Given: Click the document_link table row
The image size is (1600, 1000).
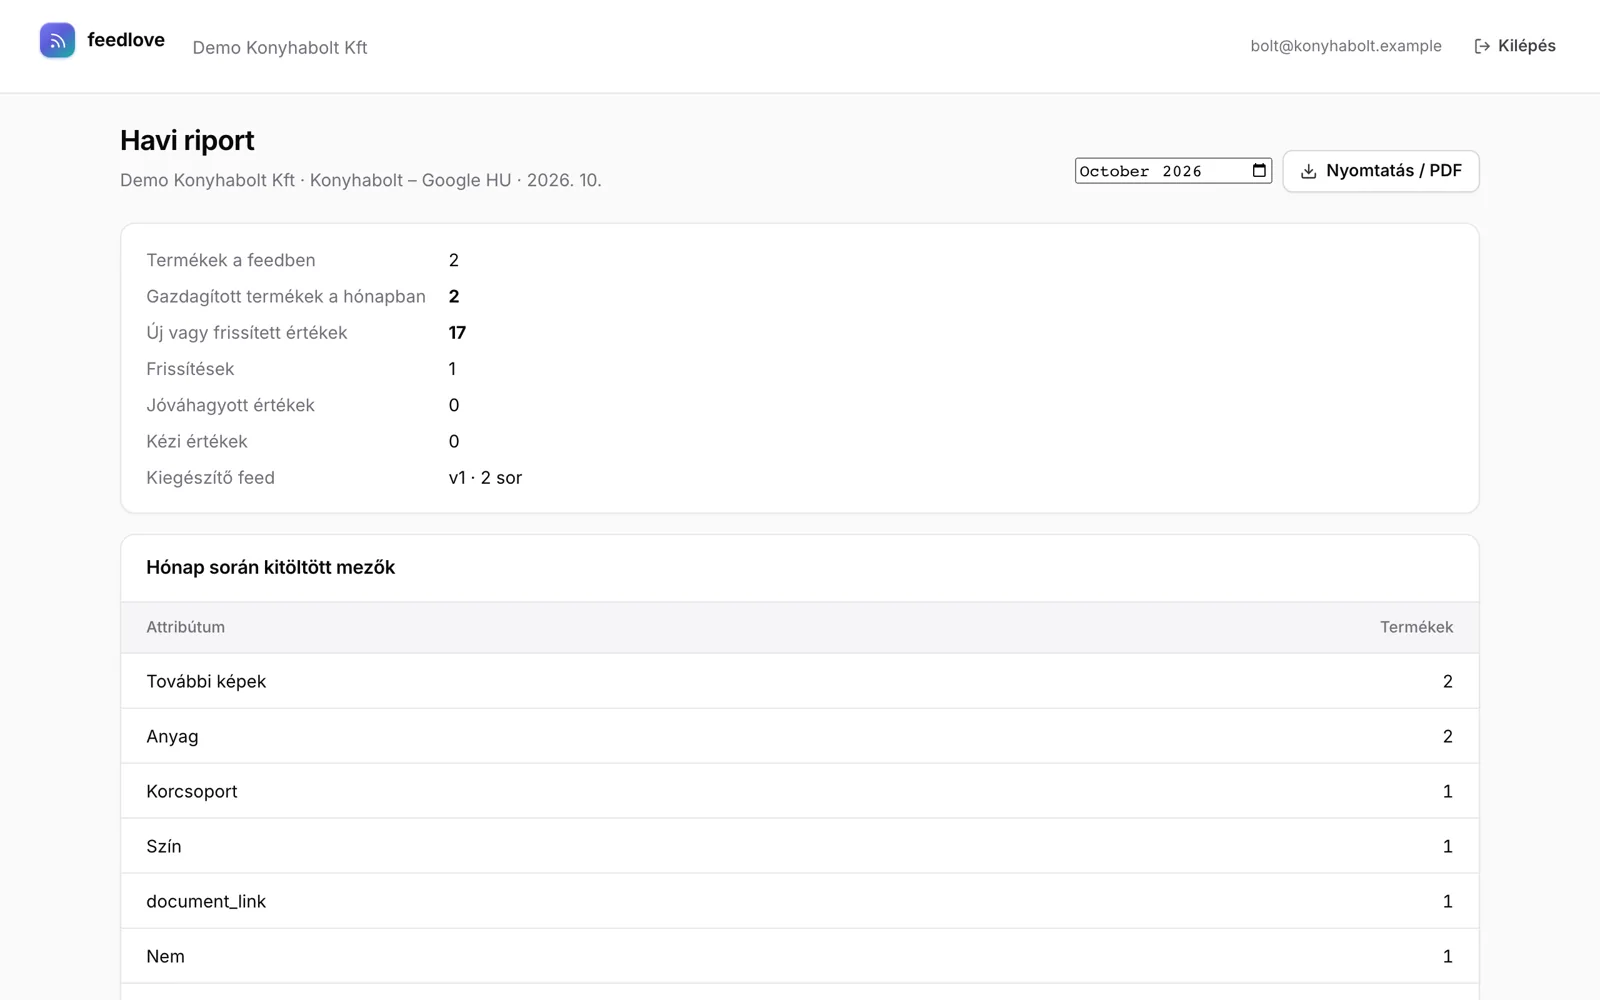Looking at the screenshot, I should pyautogui.click(x=800, y=901).
